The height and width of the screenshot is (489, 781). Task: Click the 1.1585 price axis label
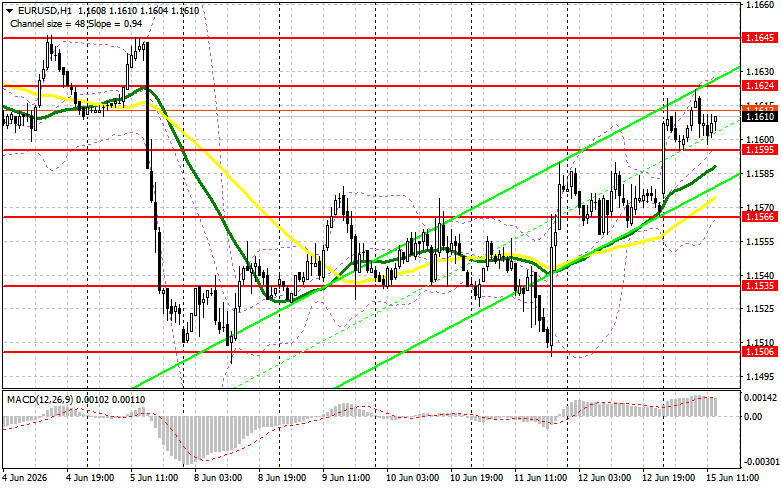[760, 173]
